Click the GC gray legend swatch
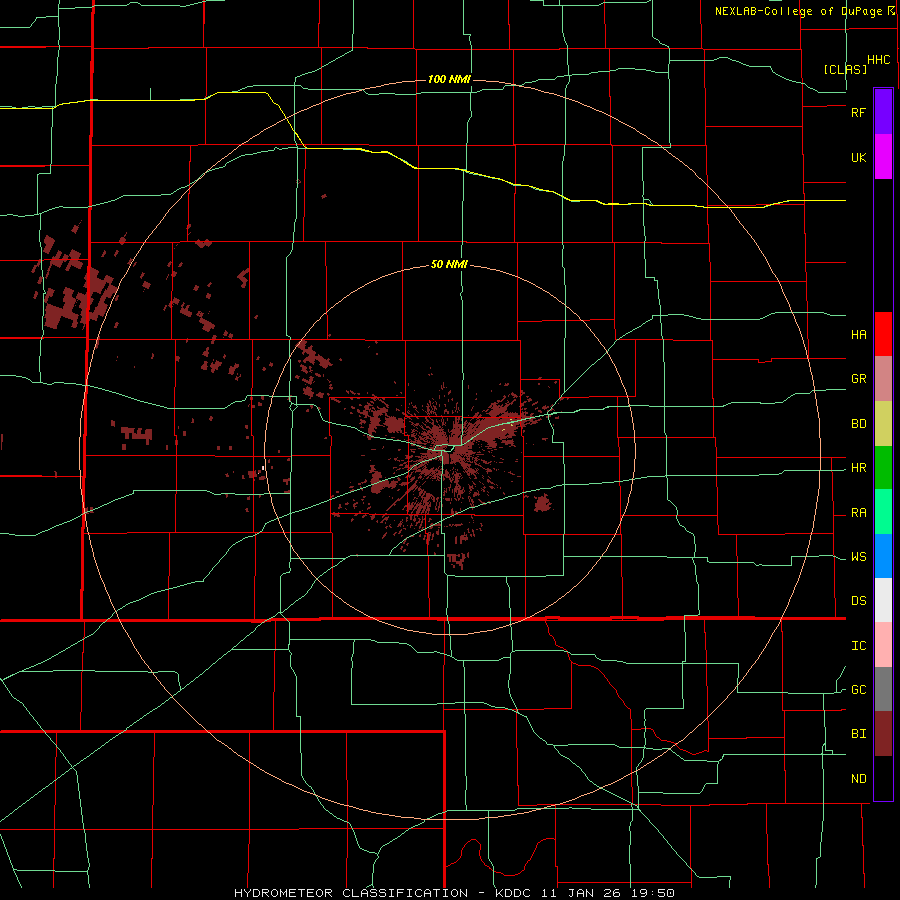Screen dimensions: 900x900 883,689
